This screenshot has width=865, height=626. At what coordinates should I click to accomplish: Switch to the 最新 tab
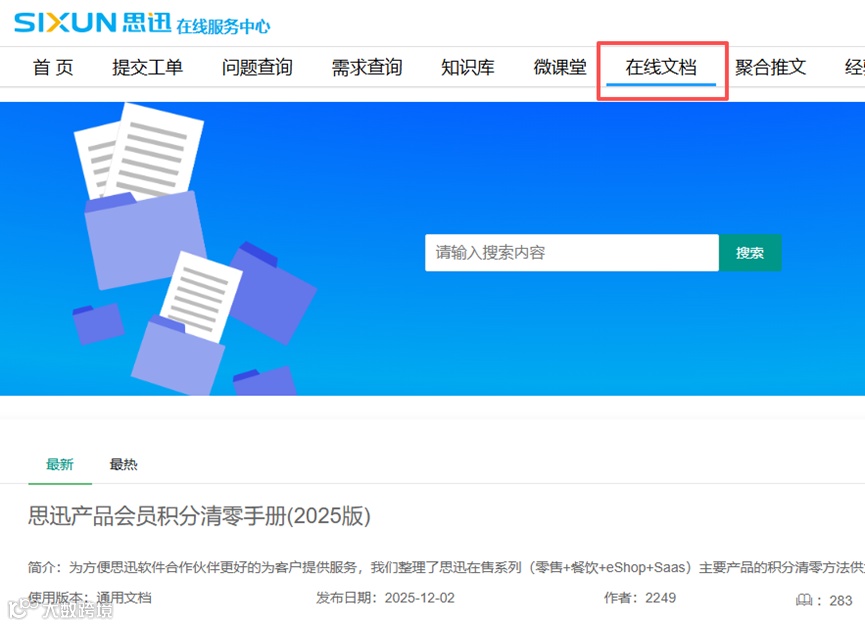pos(60,464)
